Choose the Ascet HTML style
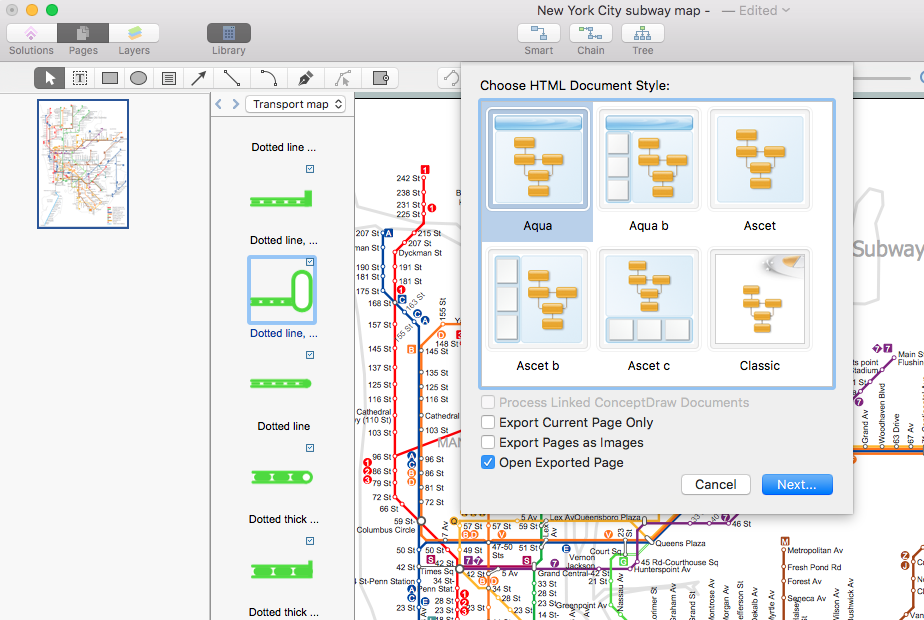Viewport: 924px width, 620px height. click(x=760, y=171)
